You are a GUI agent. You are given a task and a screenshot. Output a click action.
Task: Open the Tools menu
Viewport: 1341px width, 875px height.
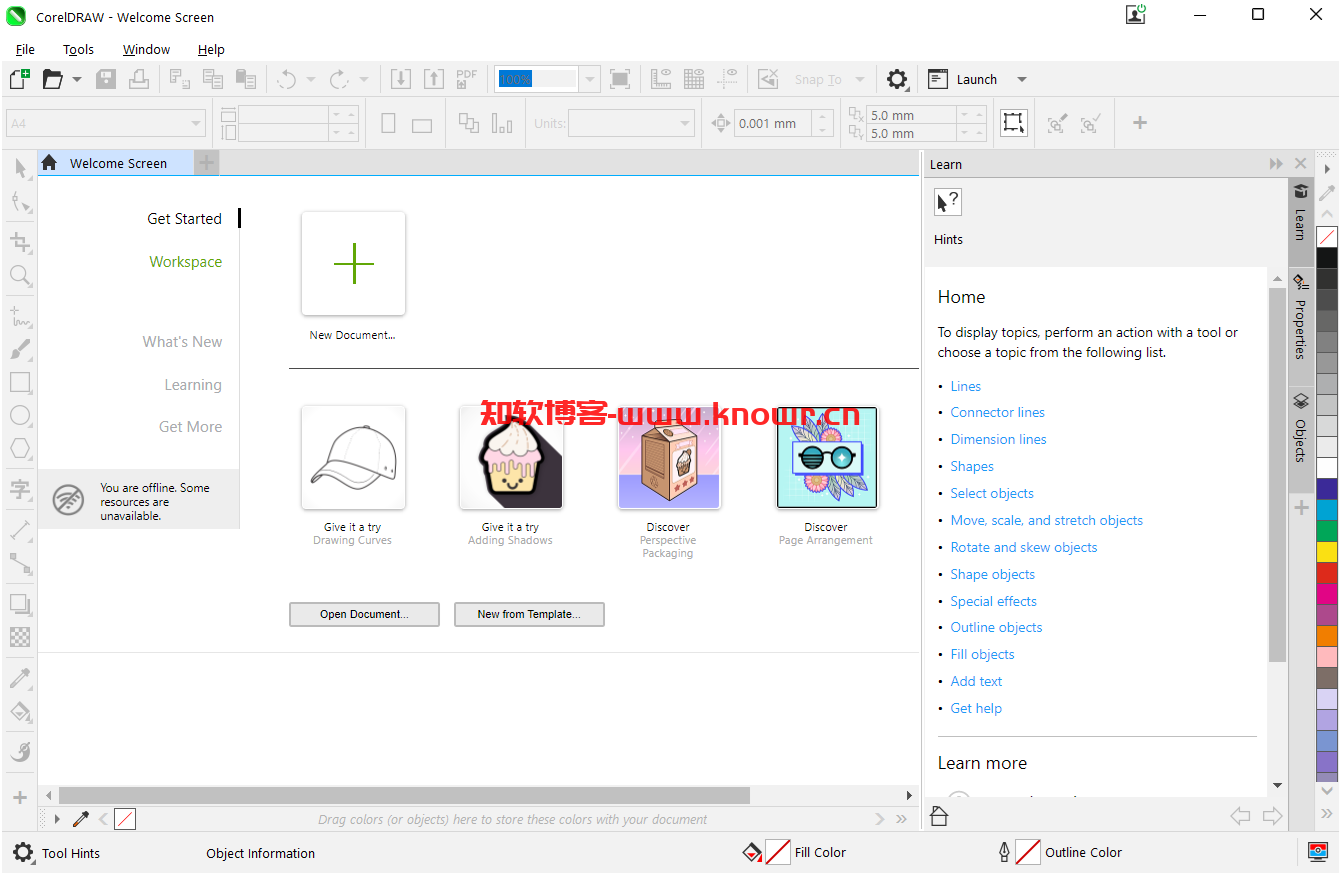[x=78, y=49]
